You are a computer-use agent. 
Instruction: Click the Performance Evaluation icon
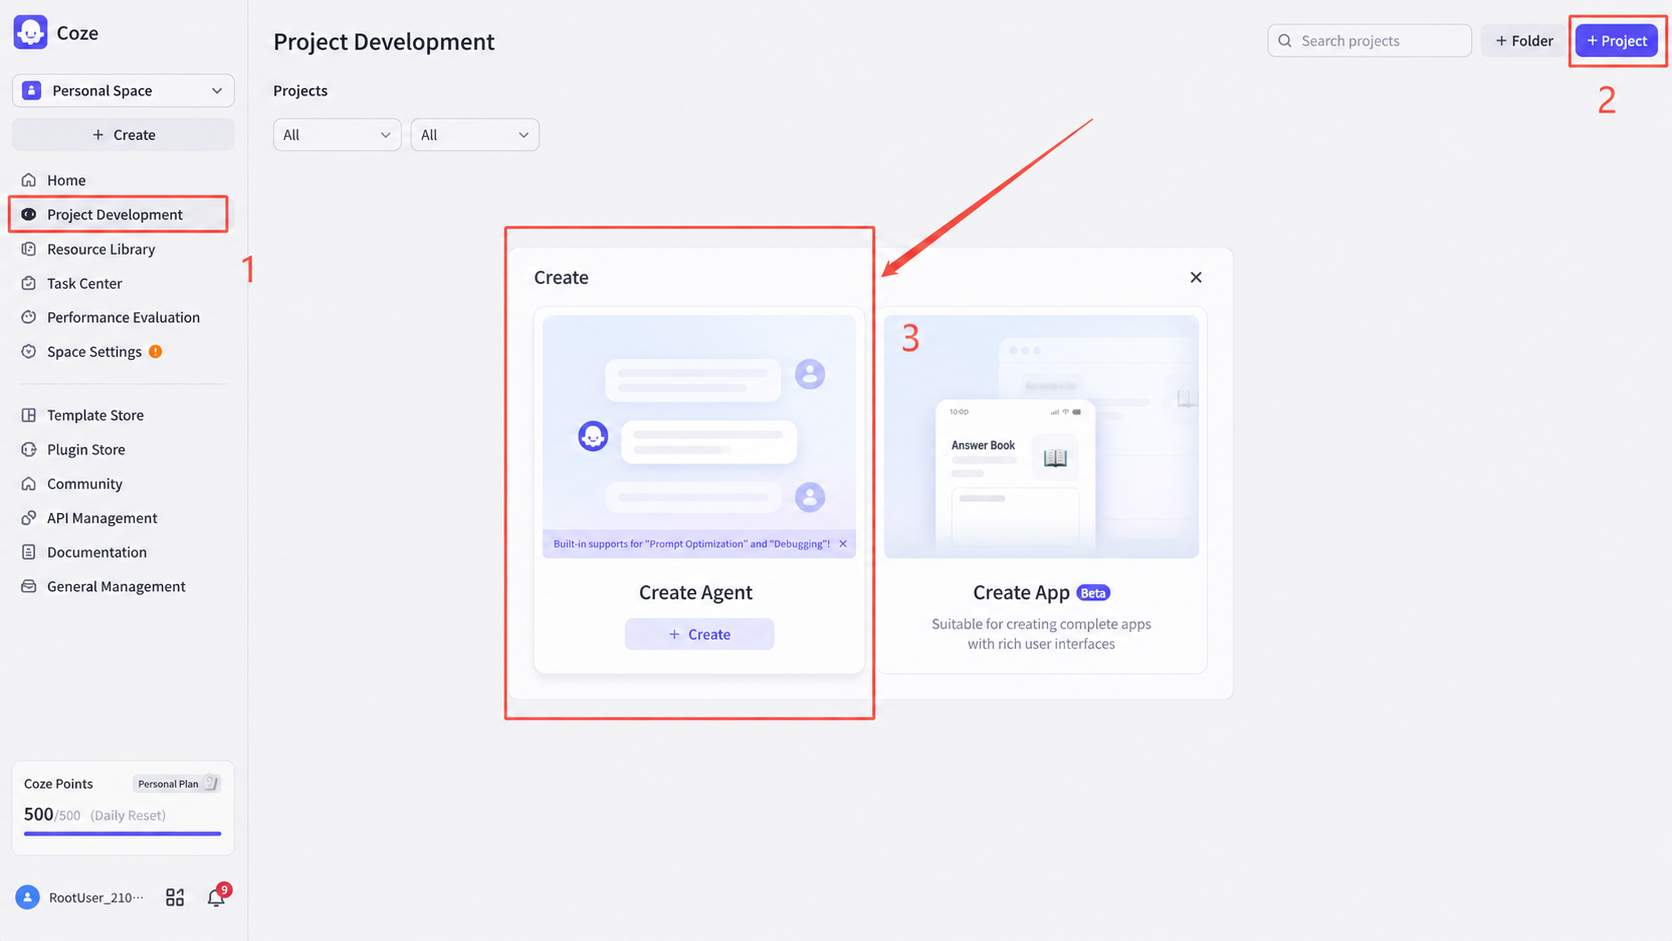click(29, 317)
